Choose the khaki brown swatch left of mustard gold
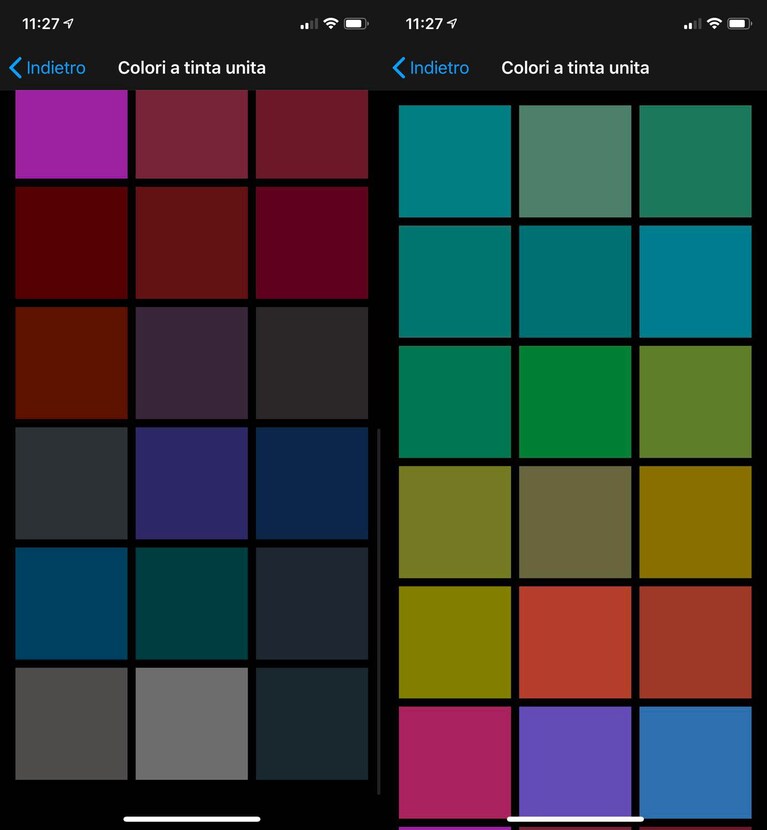The image size is (767, 830). (x=575, y=522)
